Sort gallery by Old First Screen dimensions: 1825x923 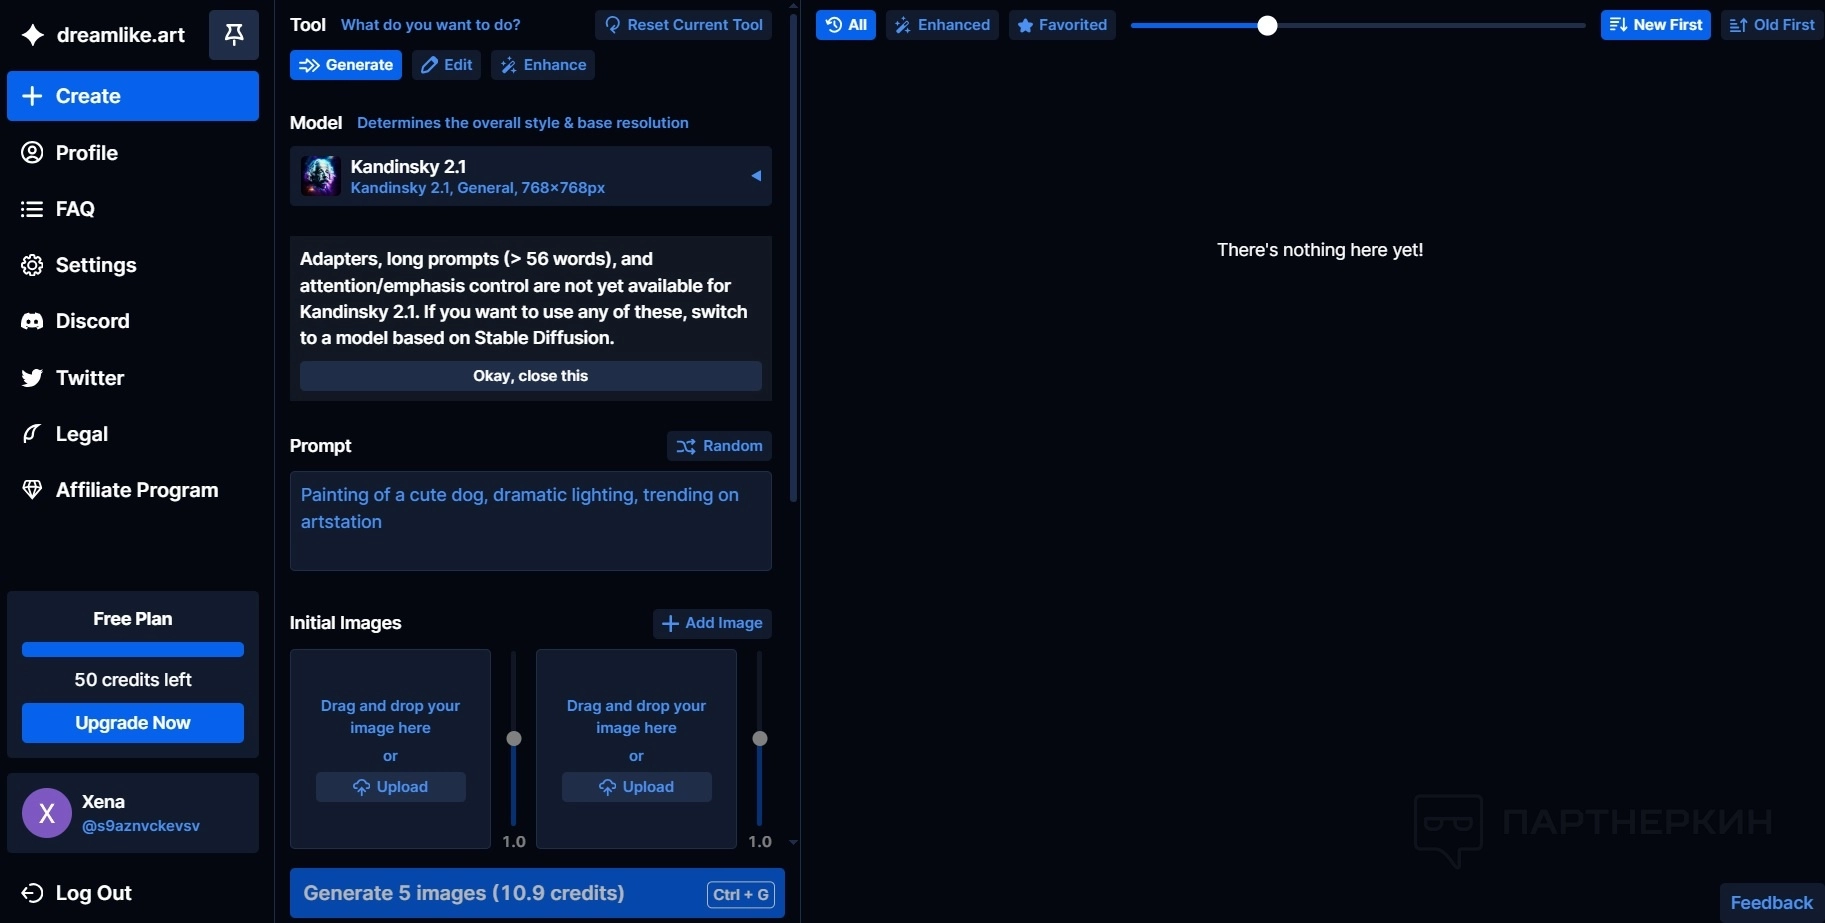click(1772, 25)
